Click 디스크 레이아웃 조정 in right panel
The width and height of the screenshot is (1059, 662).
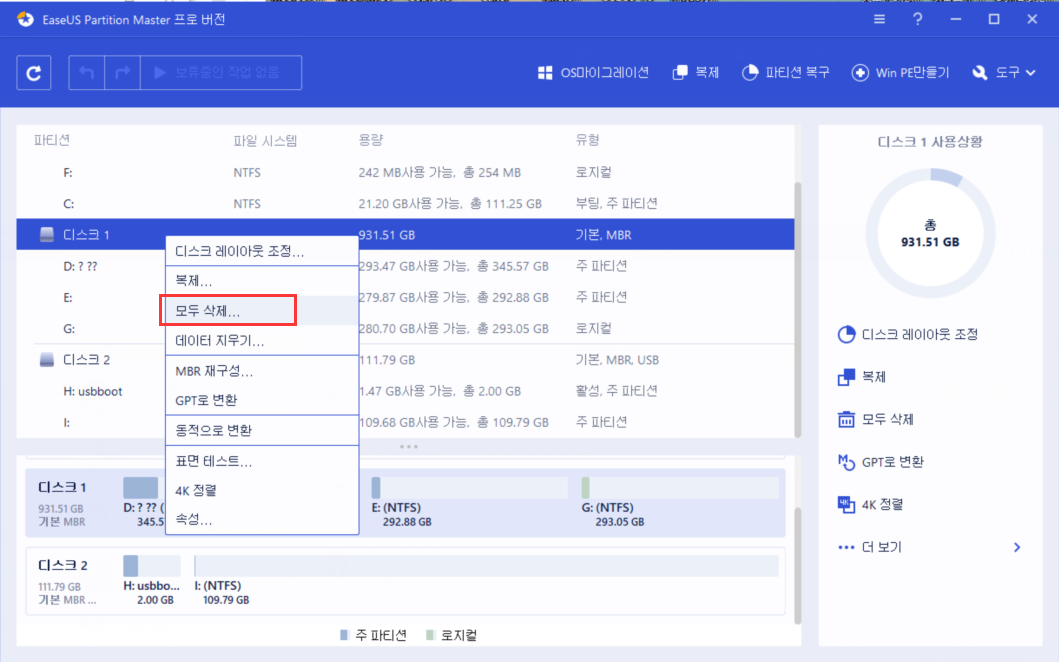[908, 334]
